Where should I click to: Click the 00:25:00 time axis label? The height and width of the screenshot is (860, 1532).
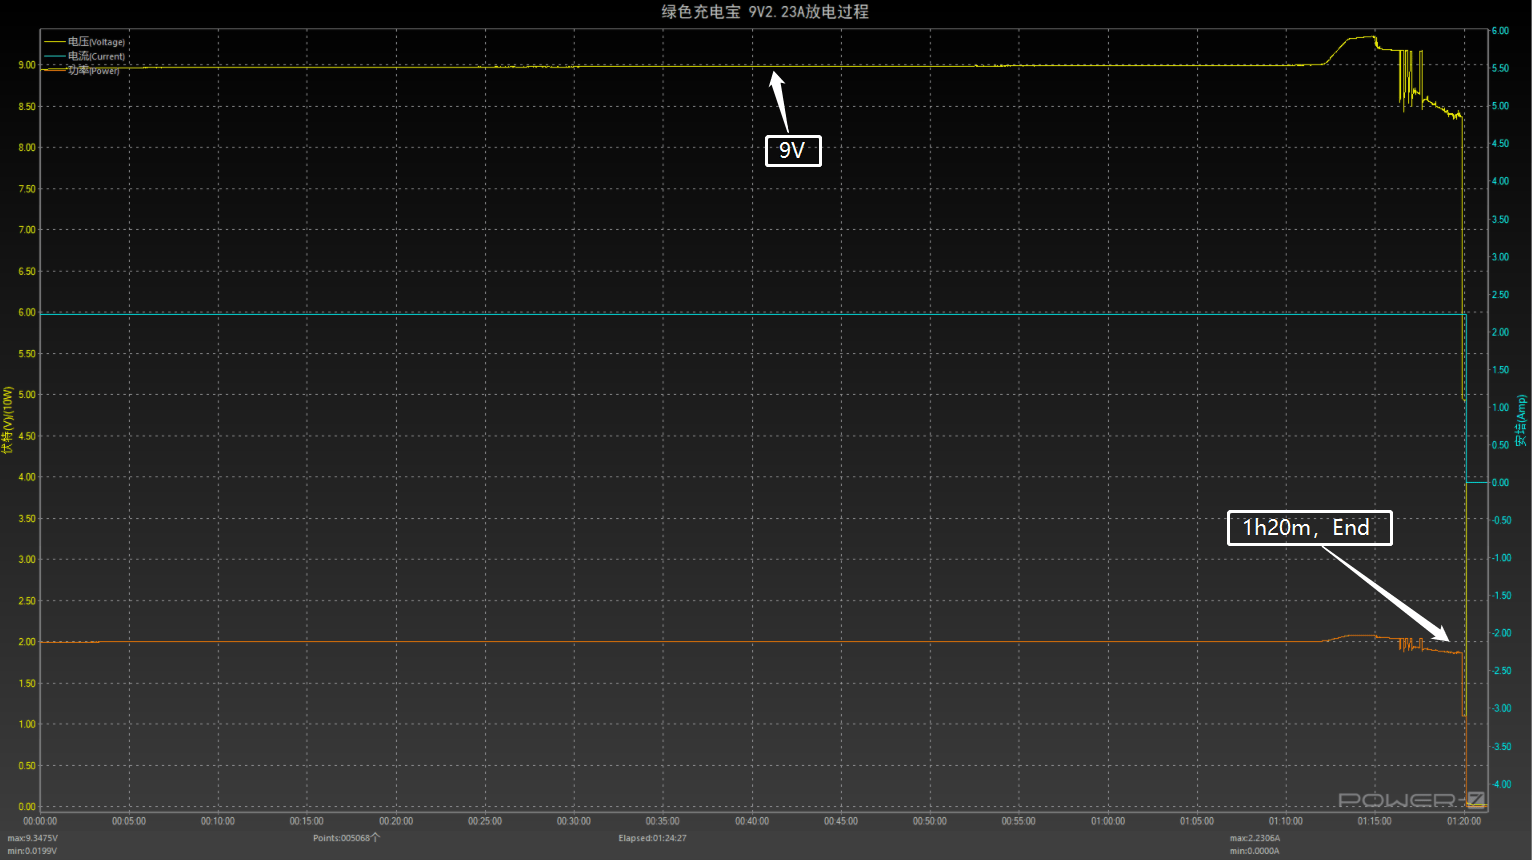pos(485,821)
